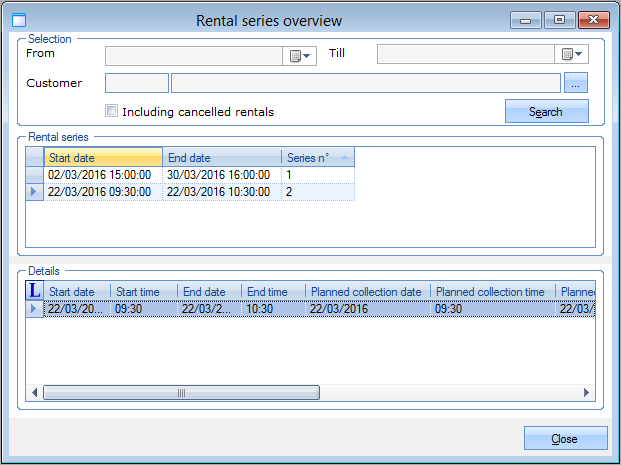Enable Including cancelled rentals checkbox
Viewport: 621px width, 465px height.
[112, 111]
